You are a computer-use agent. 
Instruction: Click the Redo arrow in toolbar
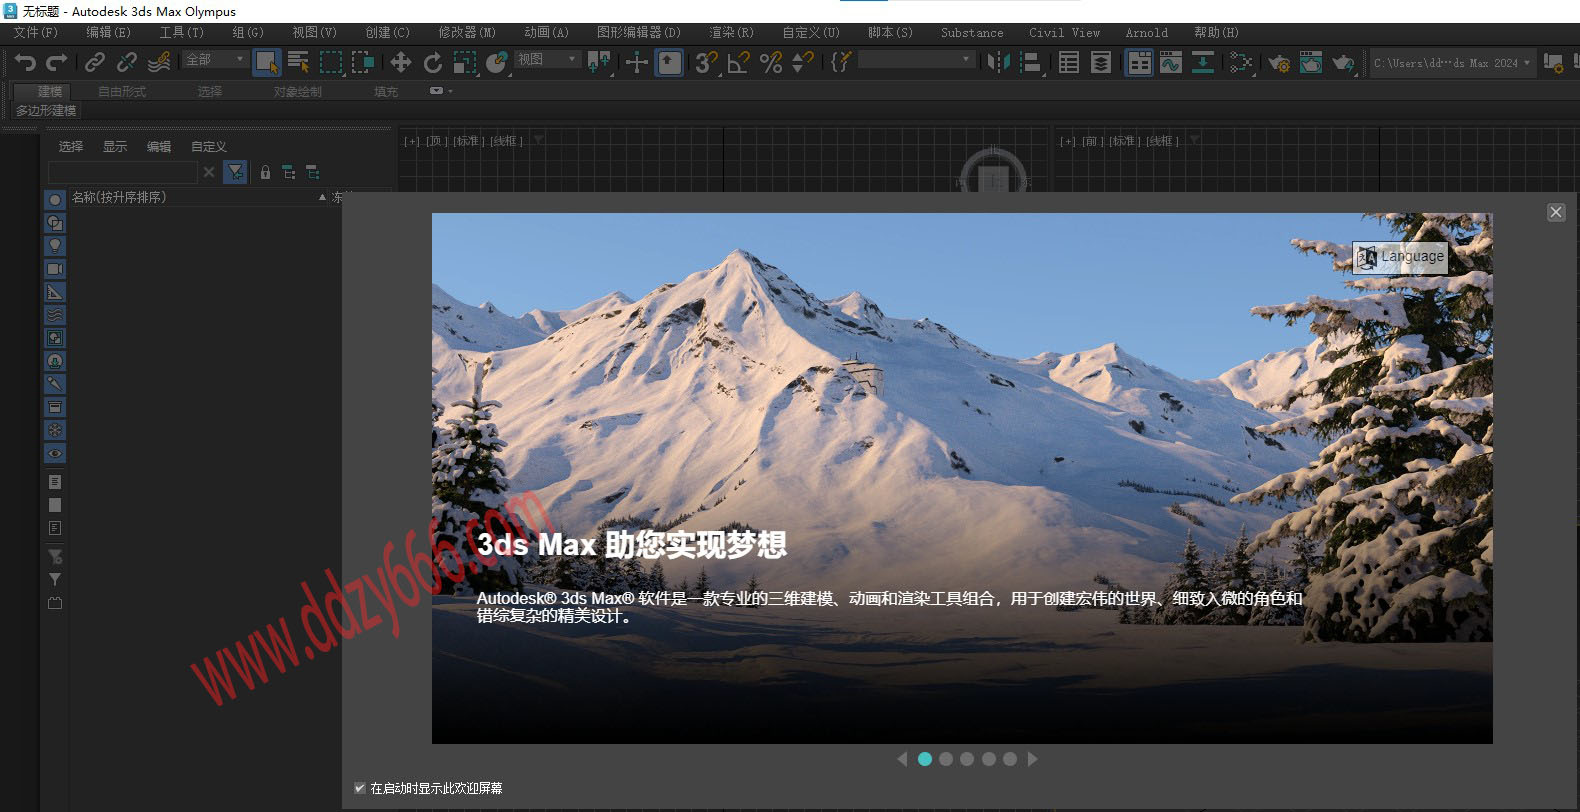coord(57,62)
